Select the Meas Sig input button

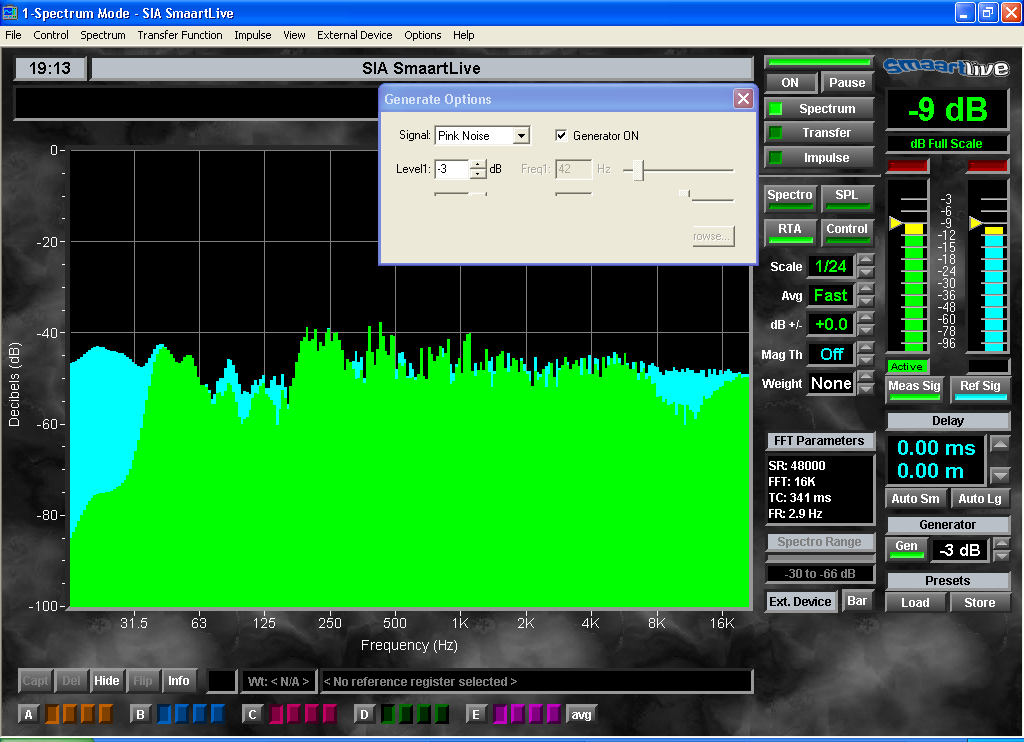(x=915, y=386)
